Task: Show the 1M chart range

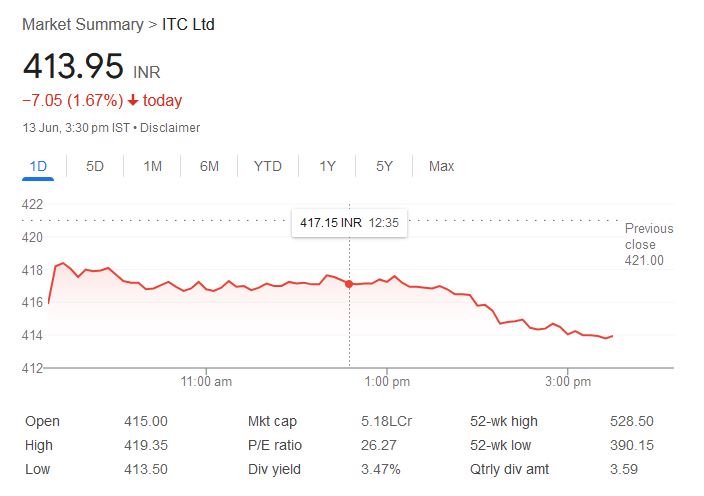Action: pyautogui.click(x=152, y=166)
